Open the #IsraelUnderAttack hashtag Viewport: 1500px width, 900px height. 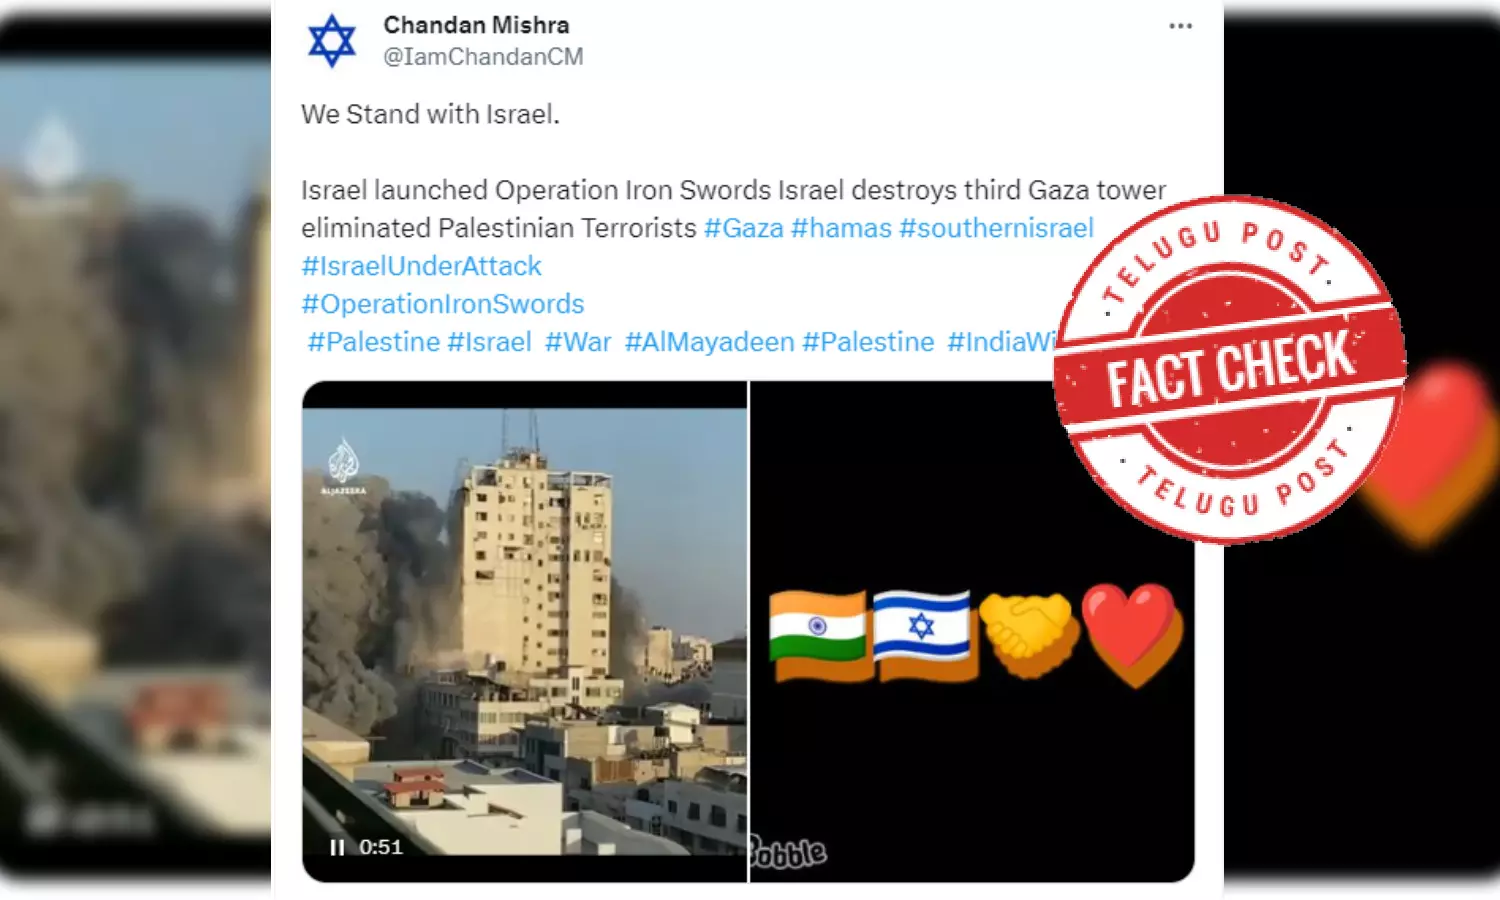coord(421,266)
